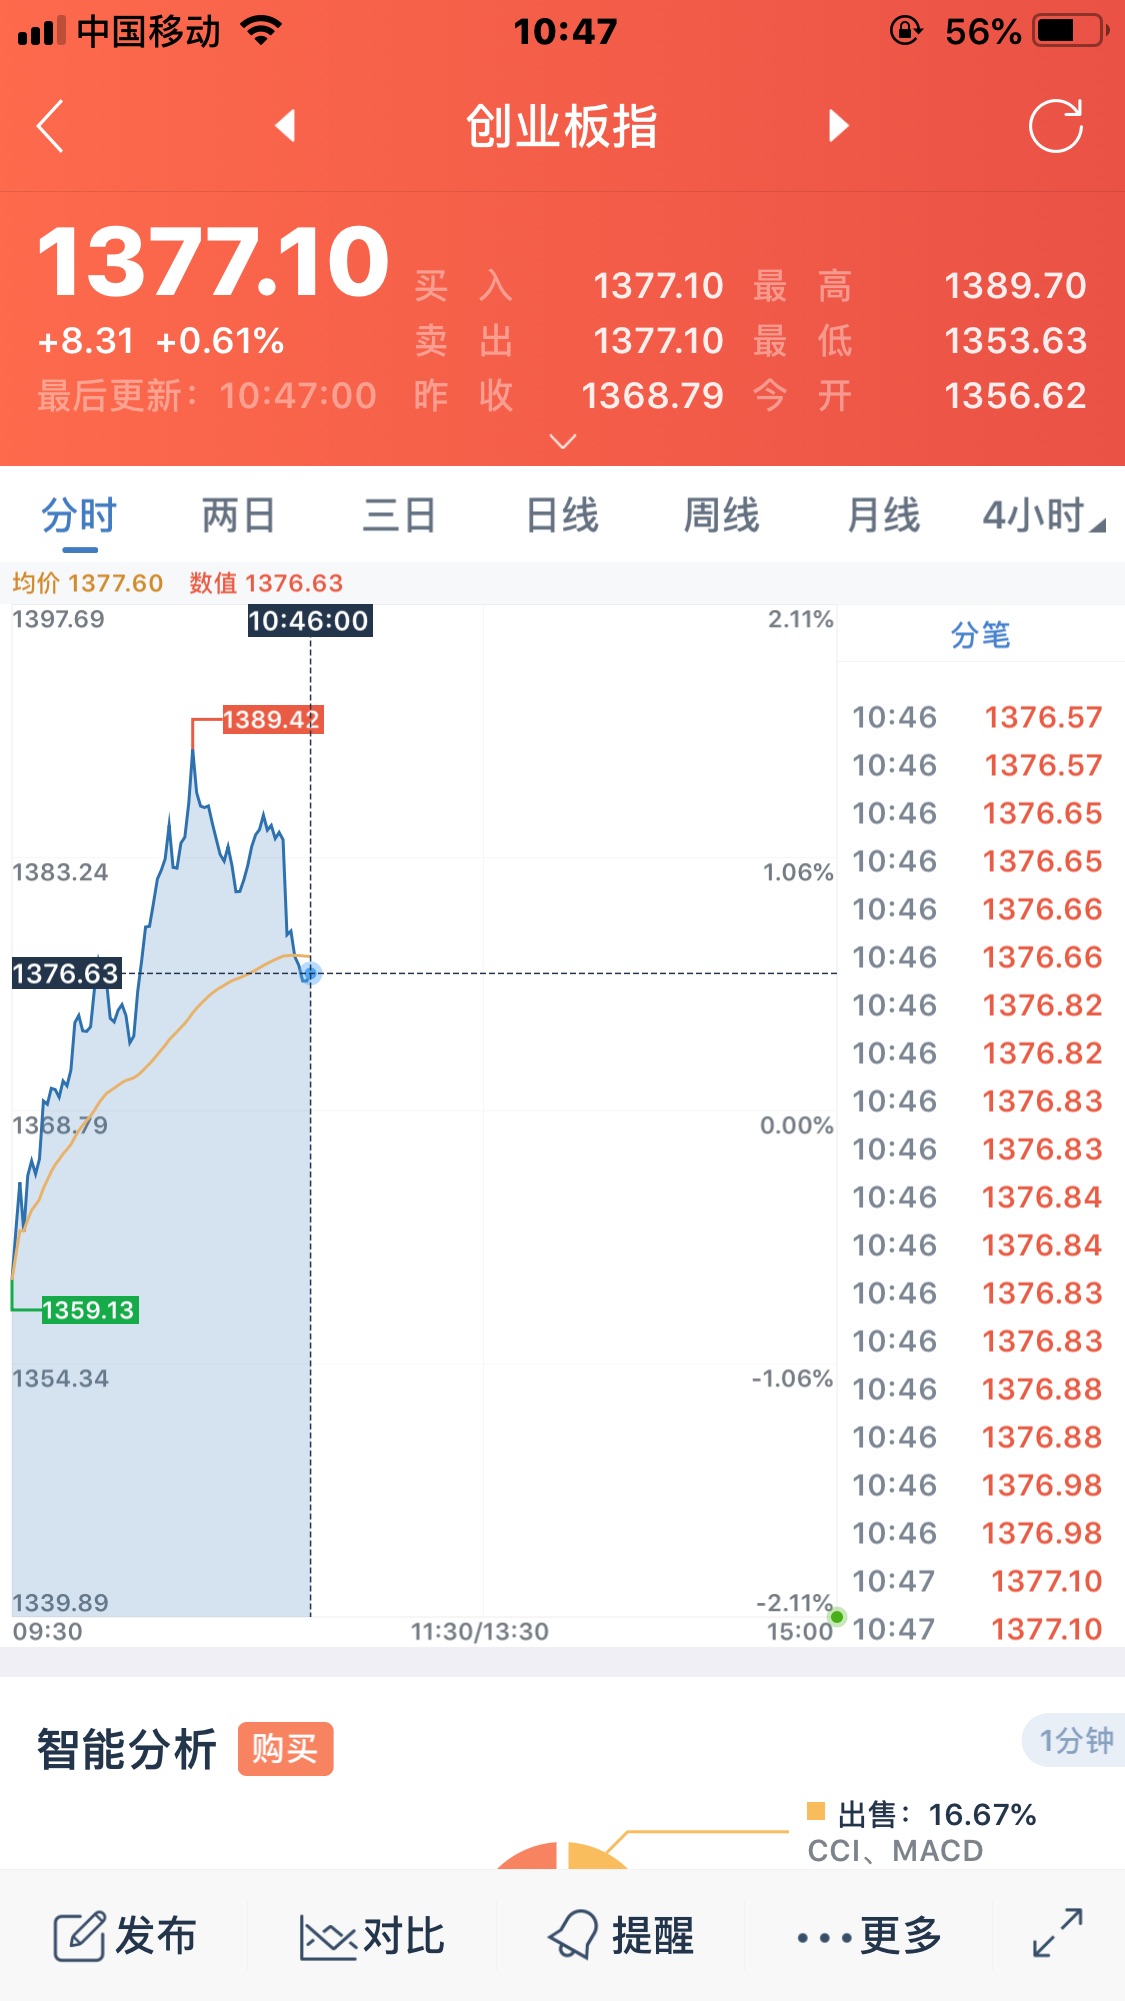The image size is (1125, 2001).
Task: Select the 两日 chart tab
Action: click(238, 516)
